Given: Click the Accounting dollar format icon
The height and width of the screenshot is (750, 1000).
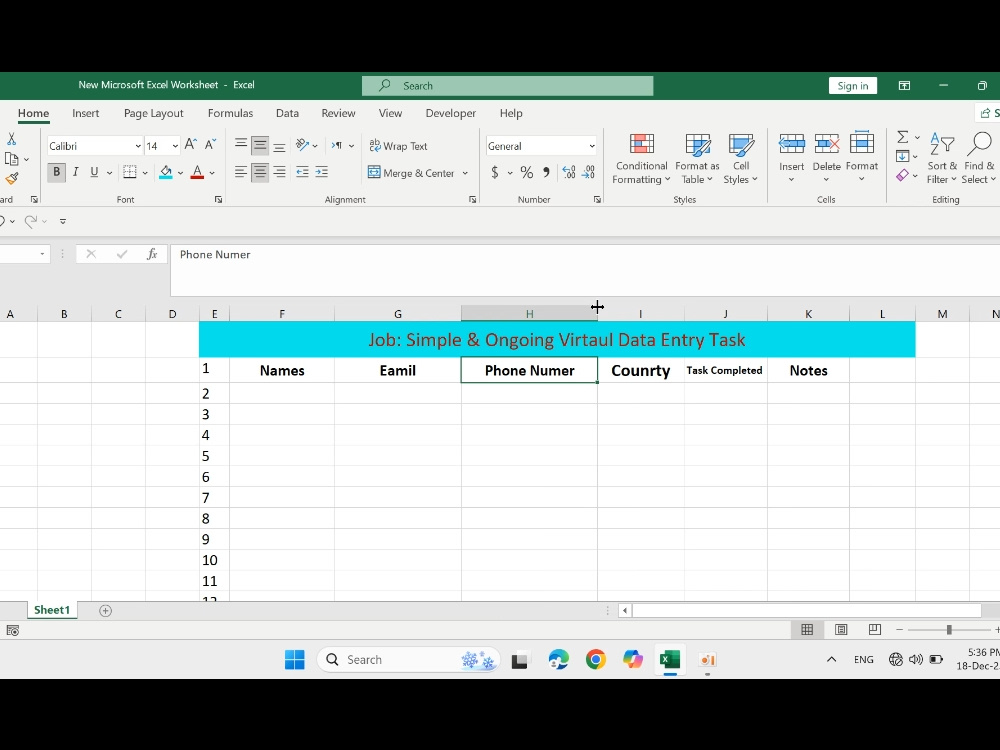Looking at the screenshot, I should 495,172.
